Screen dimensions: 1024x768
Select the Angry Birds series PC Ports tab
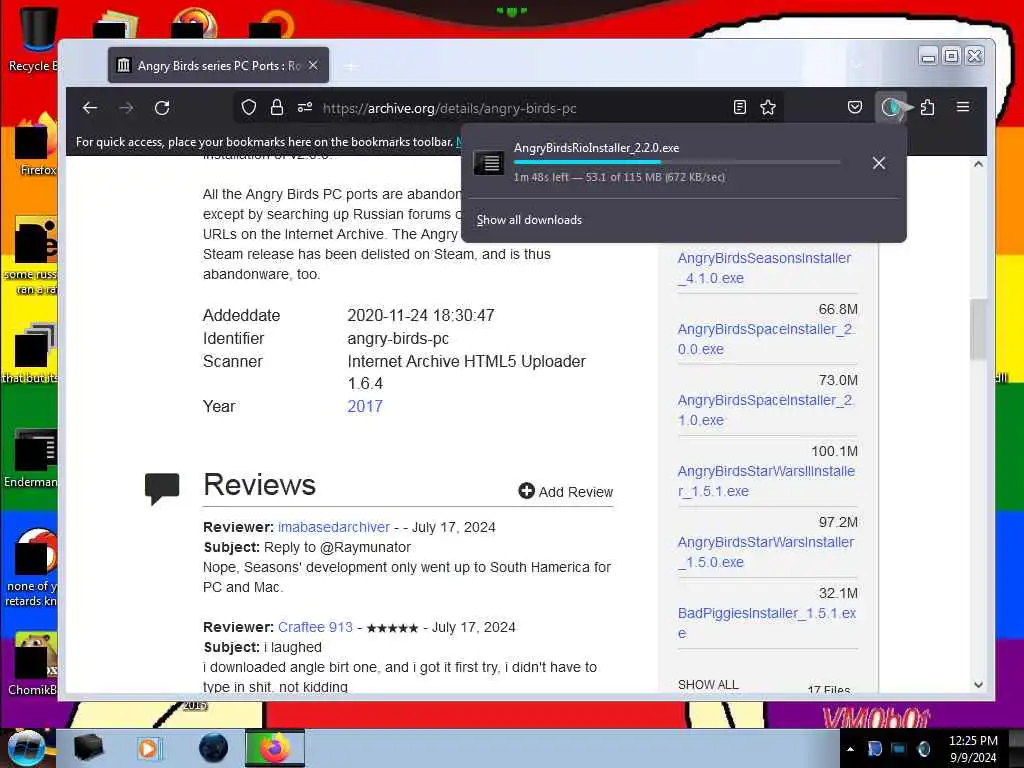click(x=218, y=65)
